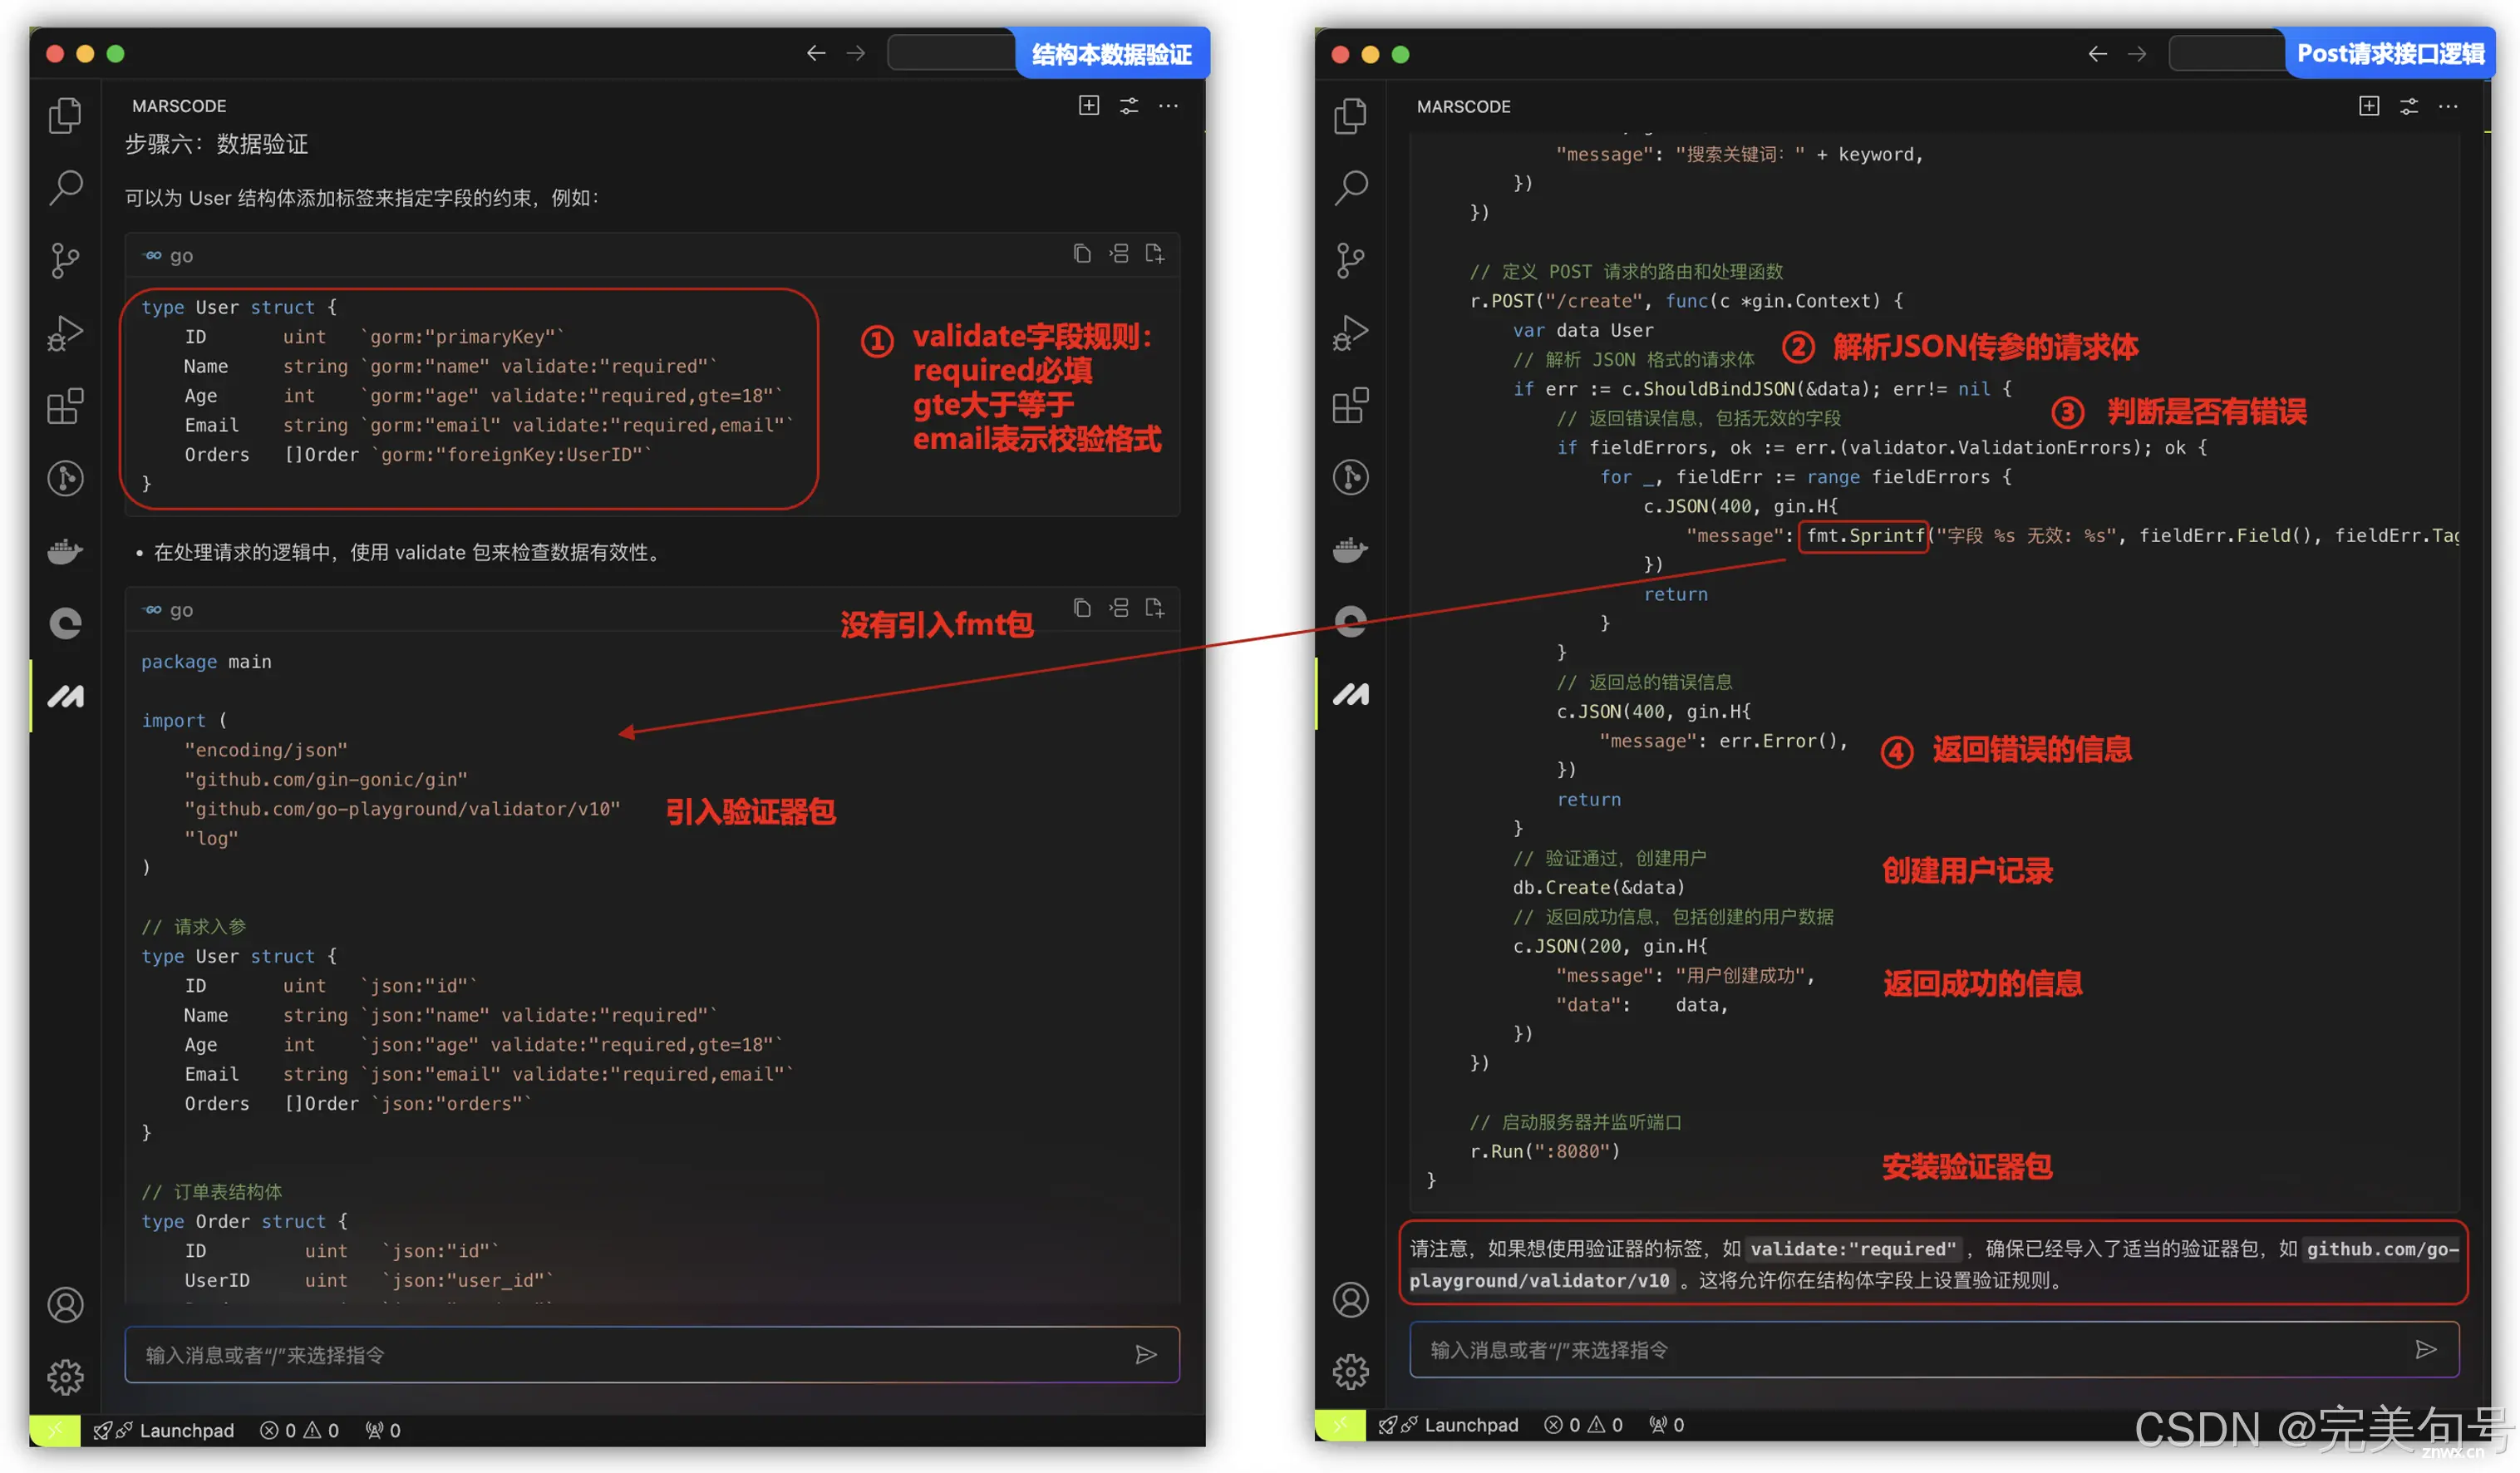This screenshot has width=2520, height=1473.
Task: Save second go code block to new file
Action: [x=1155, y=608]
